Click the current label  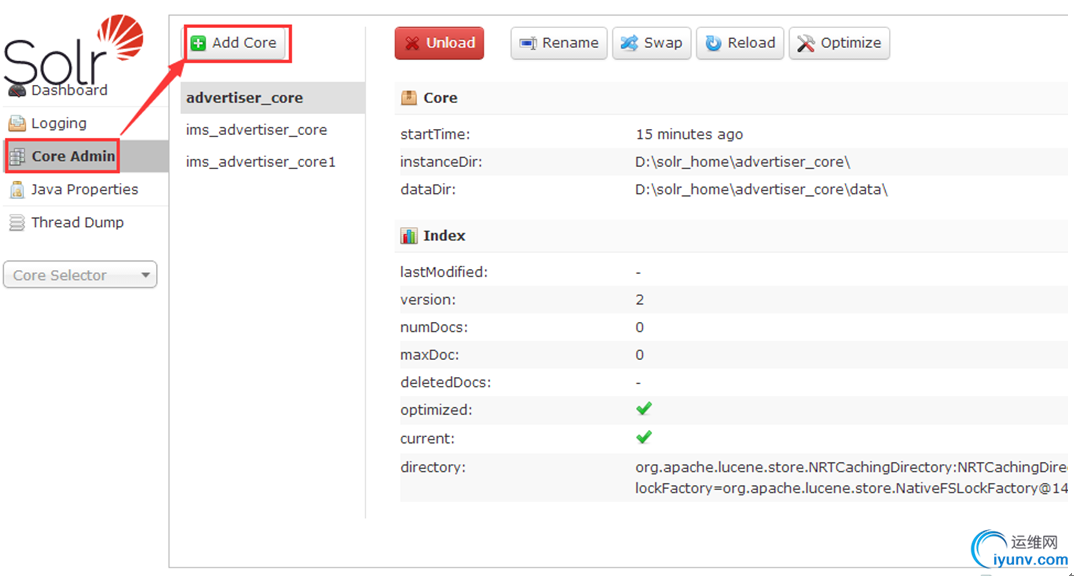pyautogui.click(x=427, y=438)
